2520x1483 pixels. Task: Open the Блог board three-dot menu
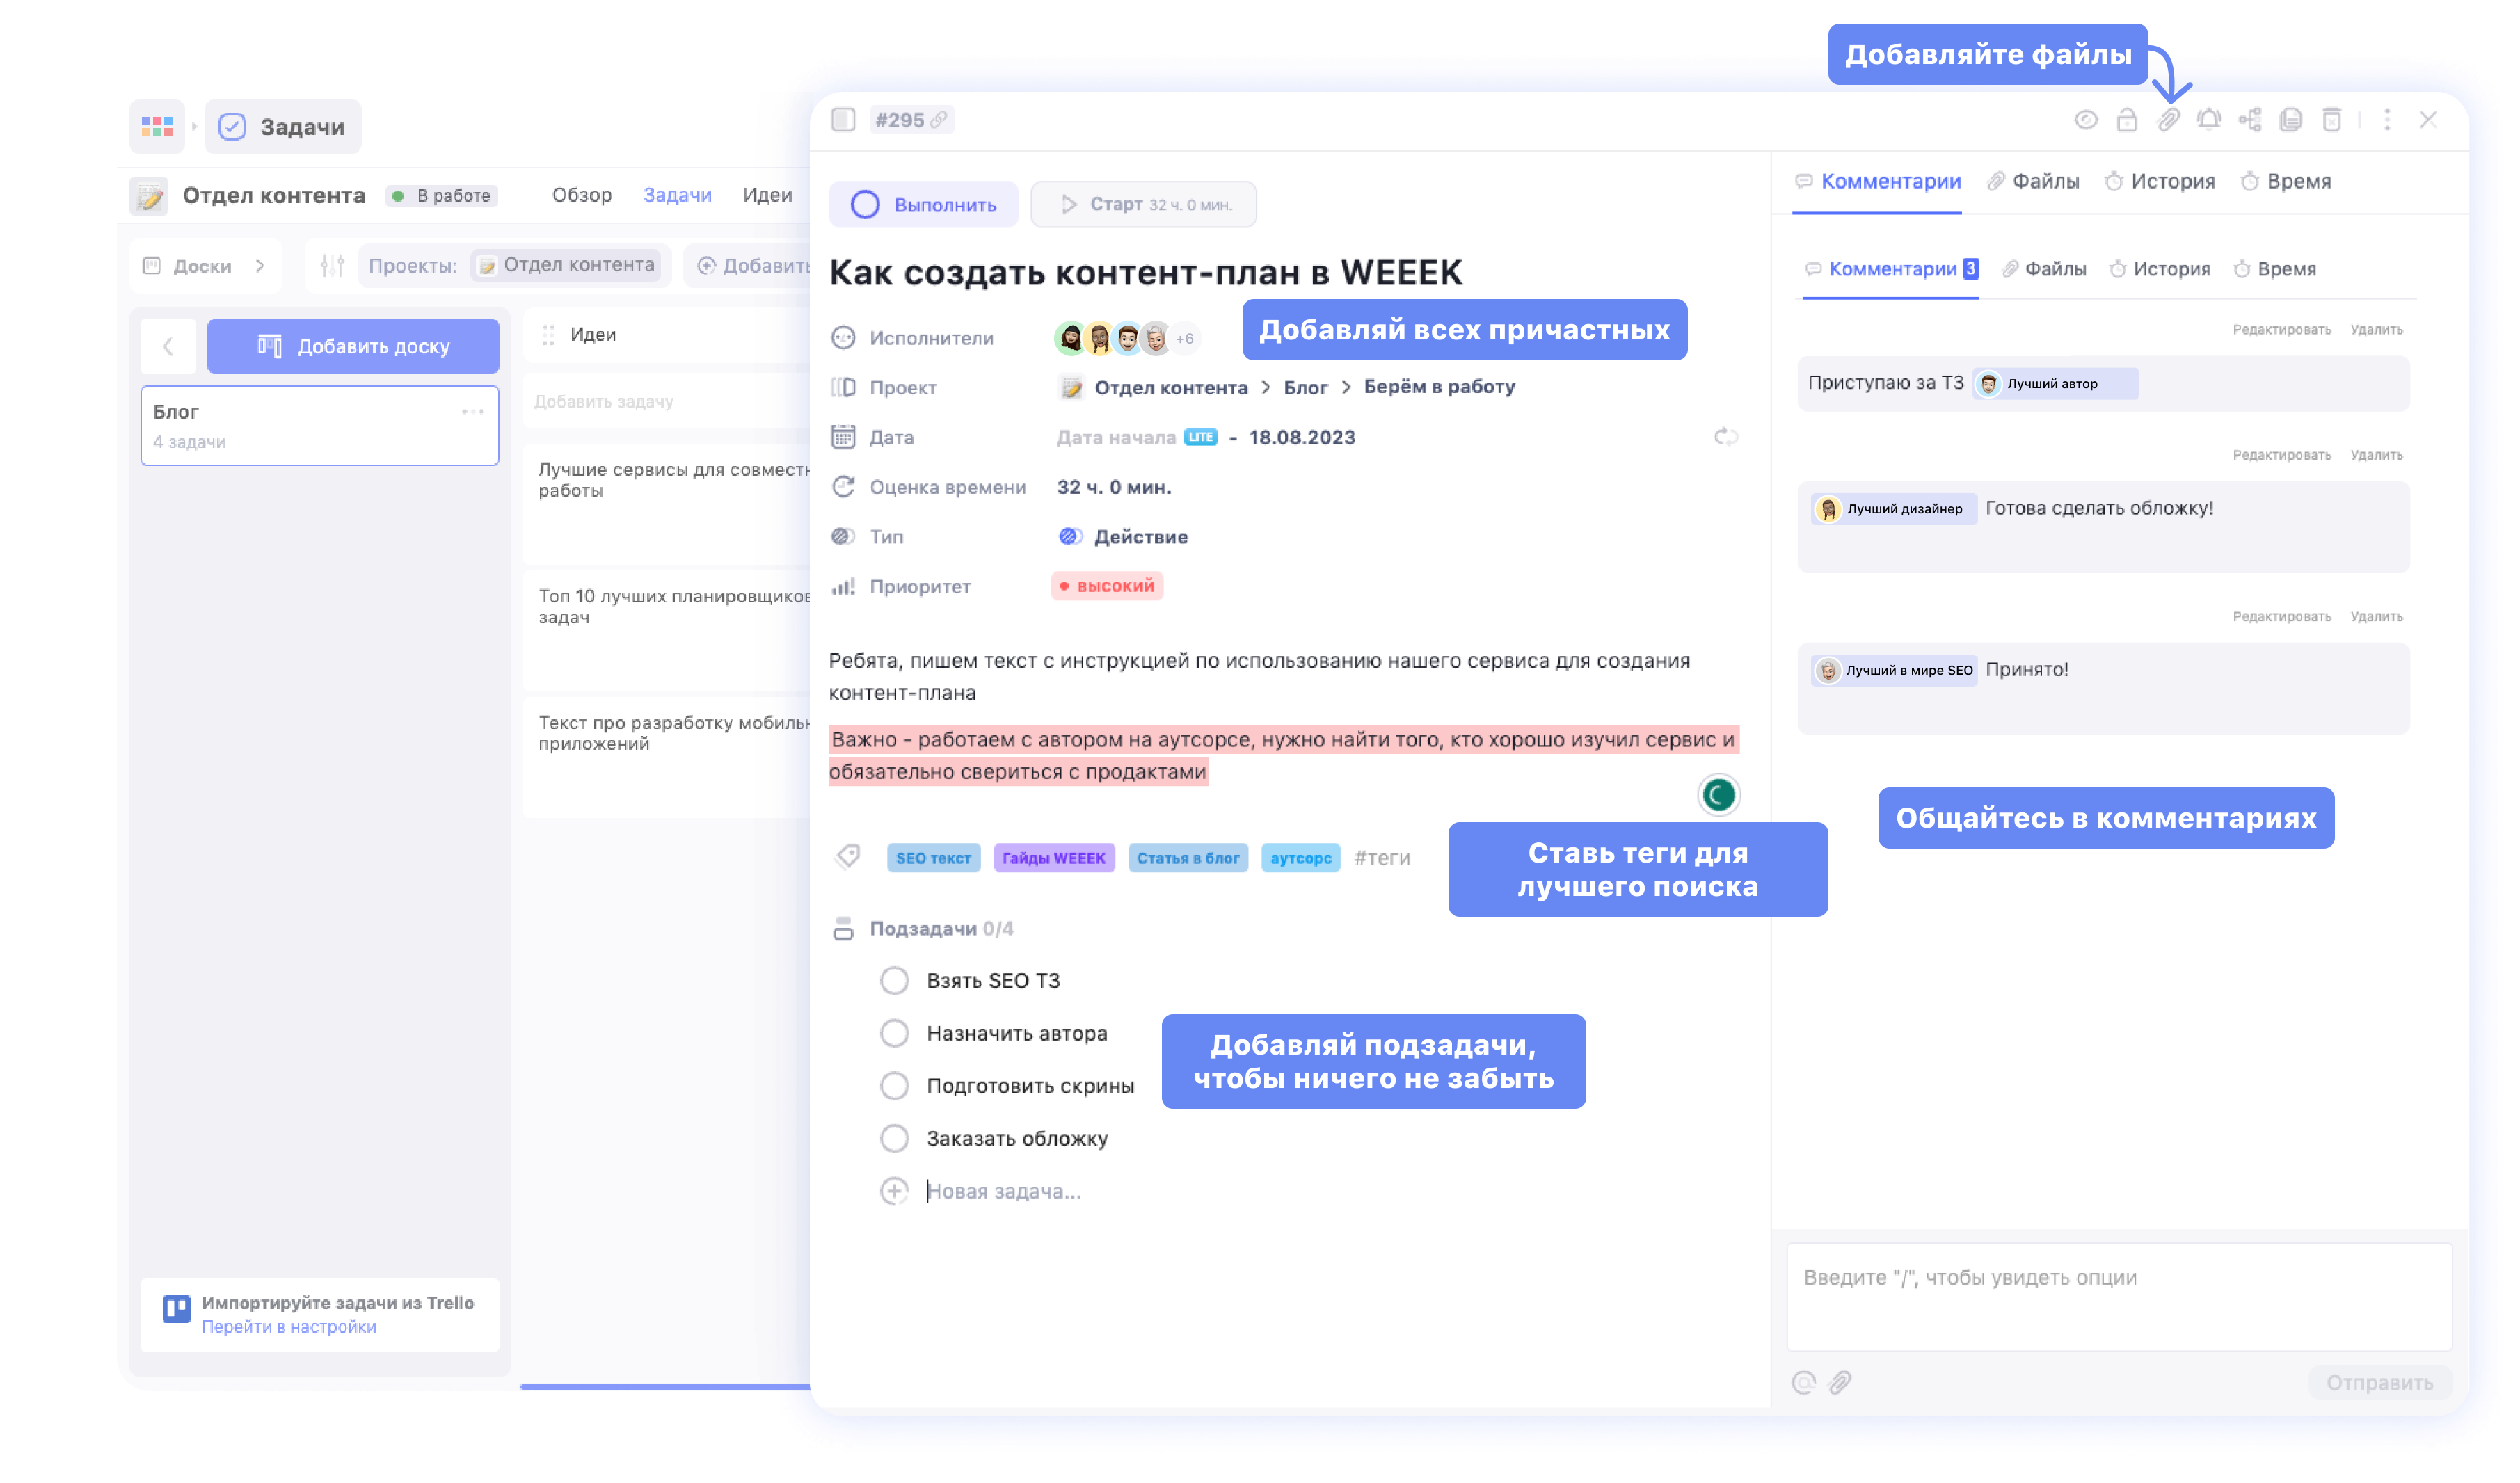[x=472, y=412]
